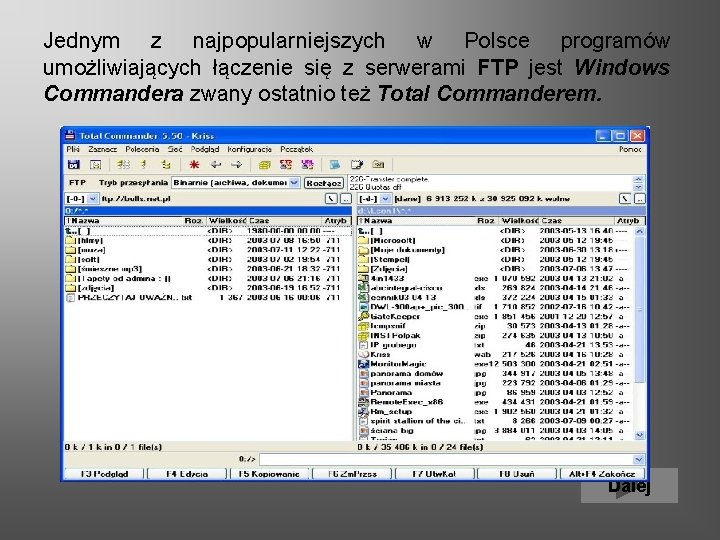720x540 pixels.
Task: Click the blue computer toolbar icon
Action: pyautogui.click(x=335, y=164)
